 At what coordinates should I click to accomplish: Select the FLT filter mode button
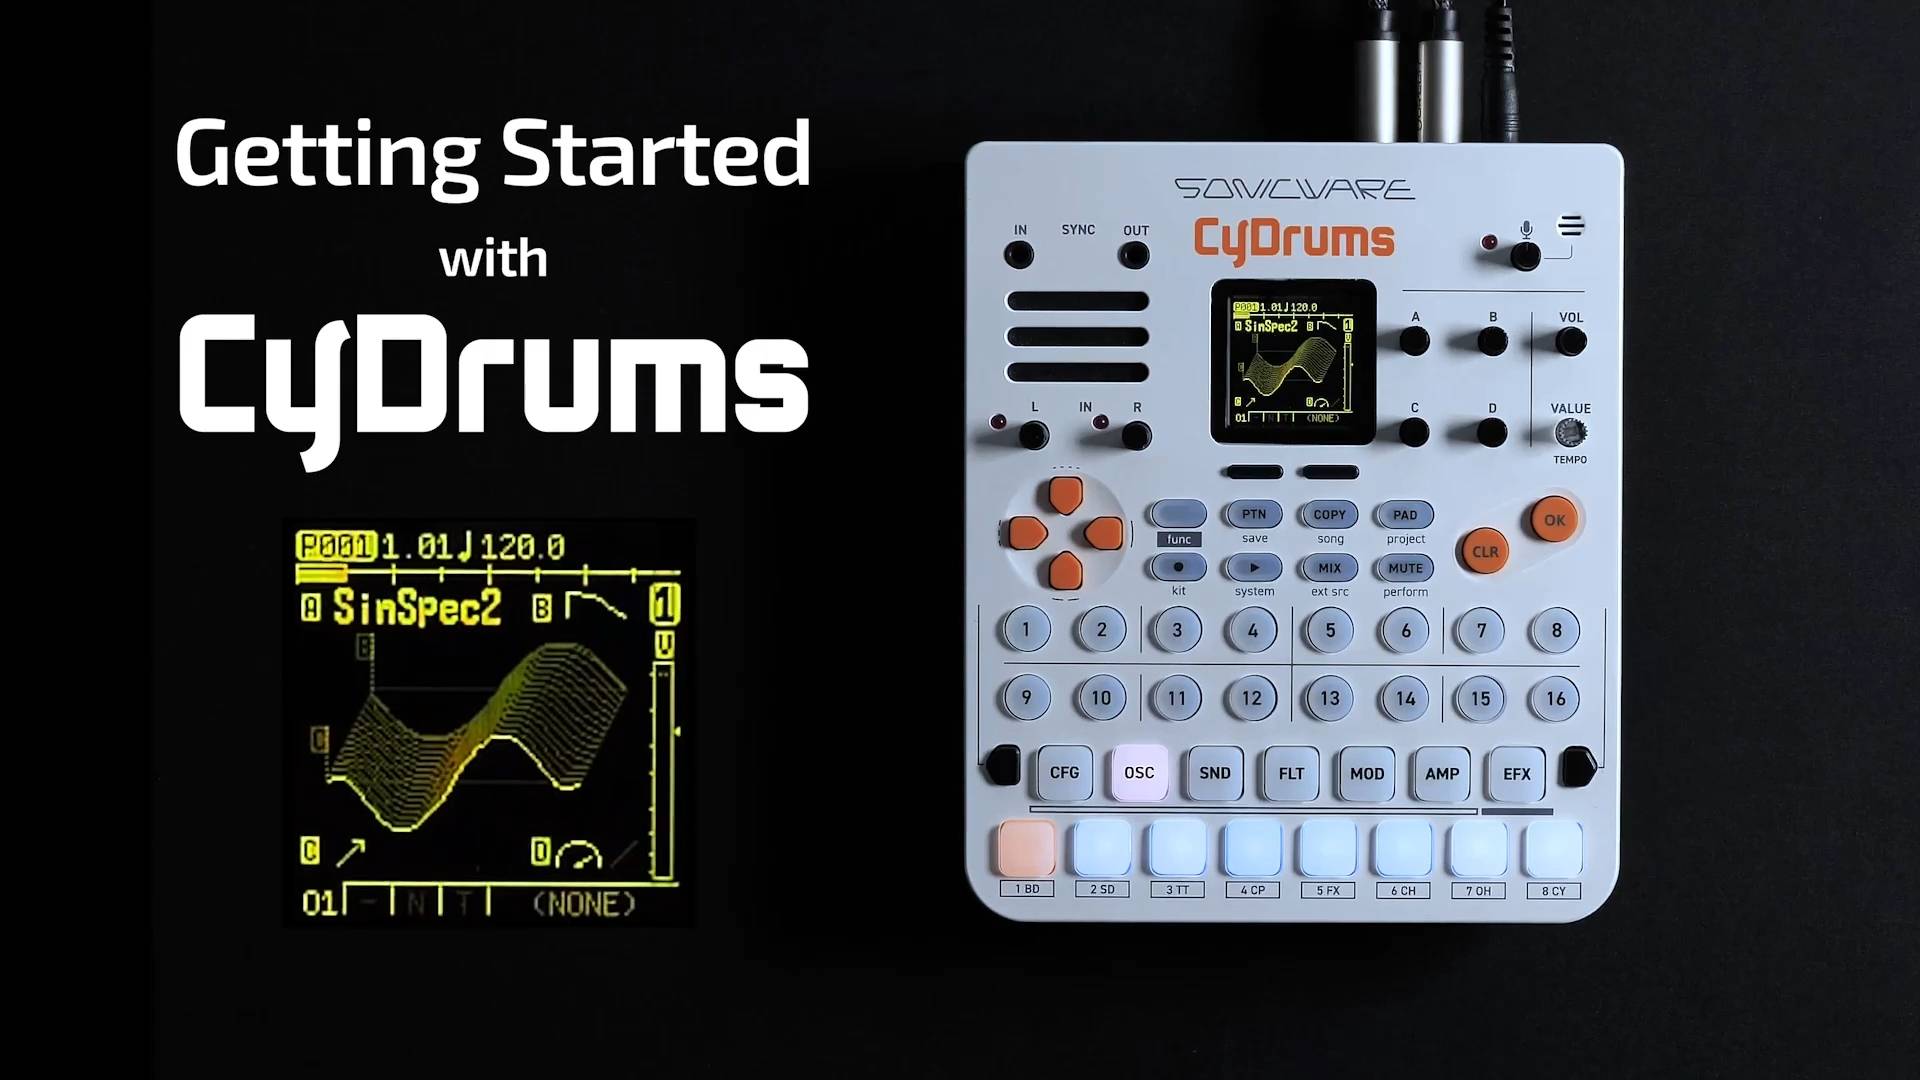point(1288,775)
